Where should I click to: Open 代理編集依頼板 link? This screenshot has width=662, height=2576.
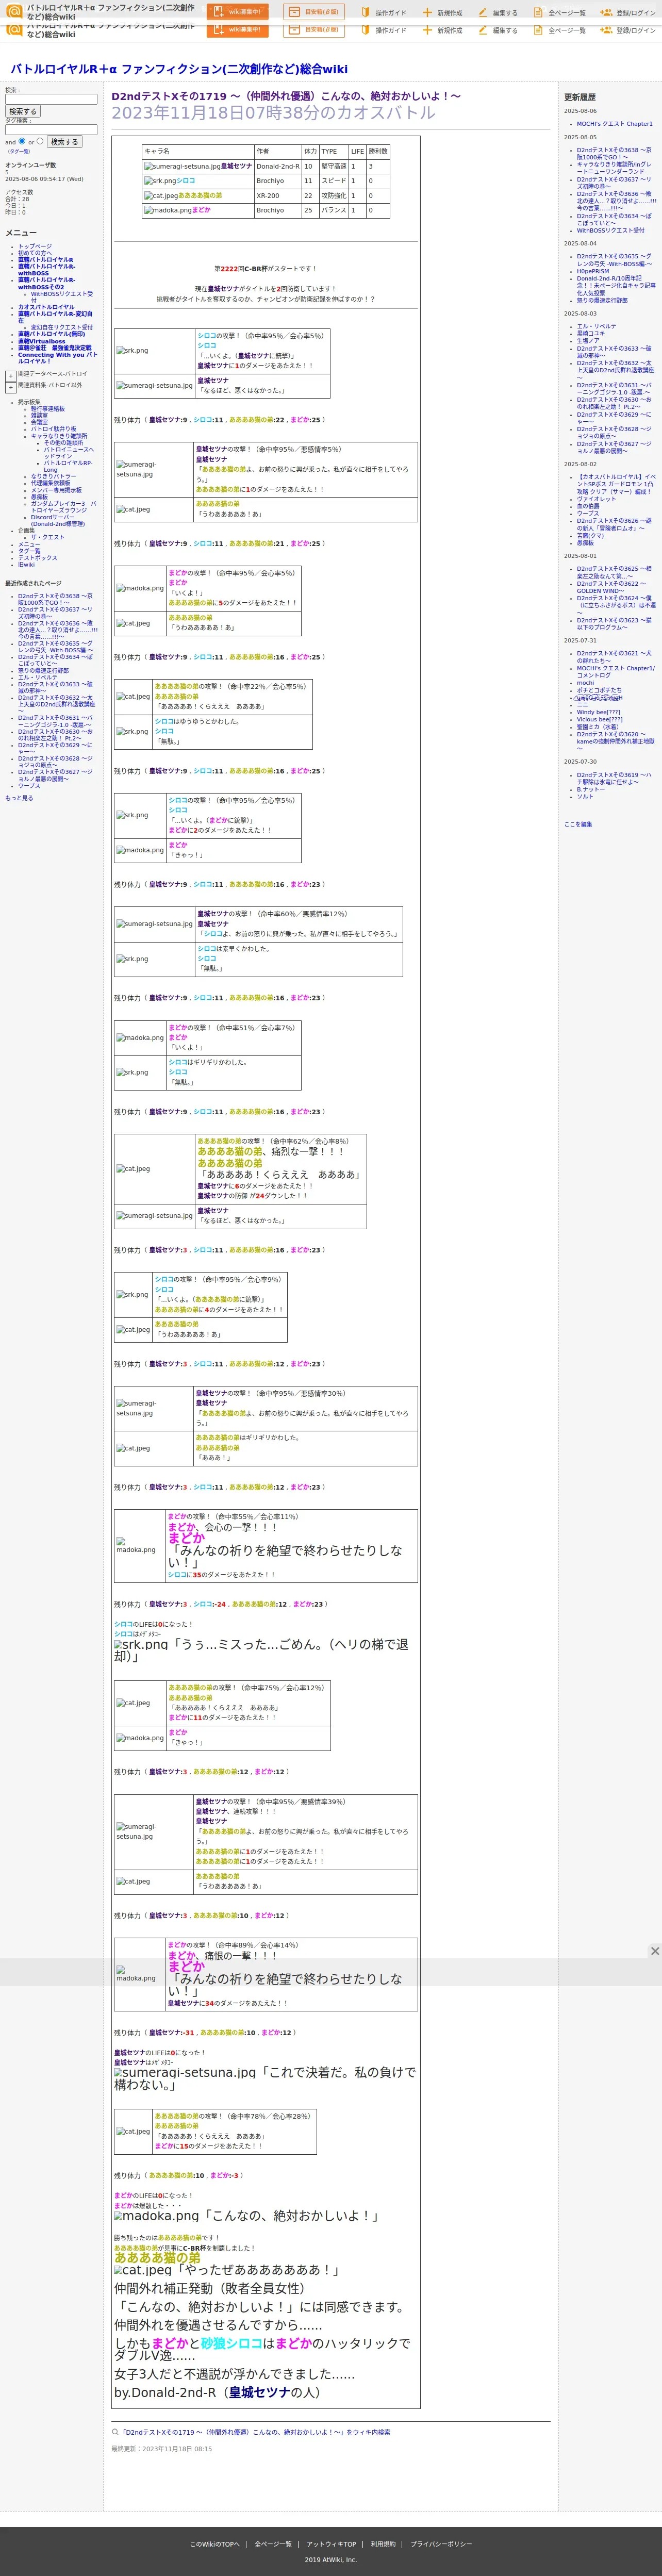click(50, 483)
